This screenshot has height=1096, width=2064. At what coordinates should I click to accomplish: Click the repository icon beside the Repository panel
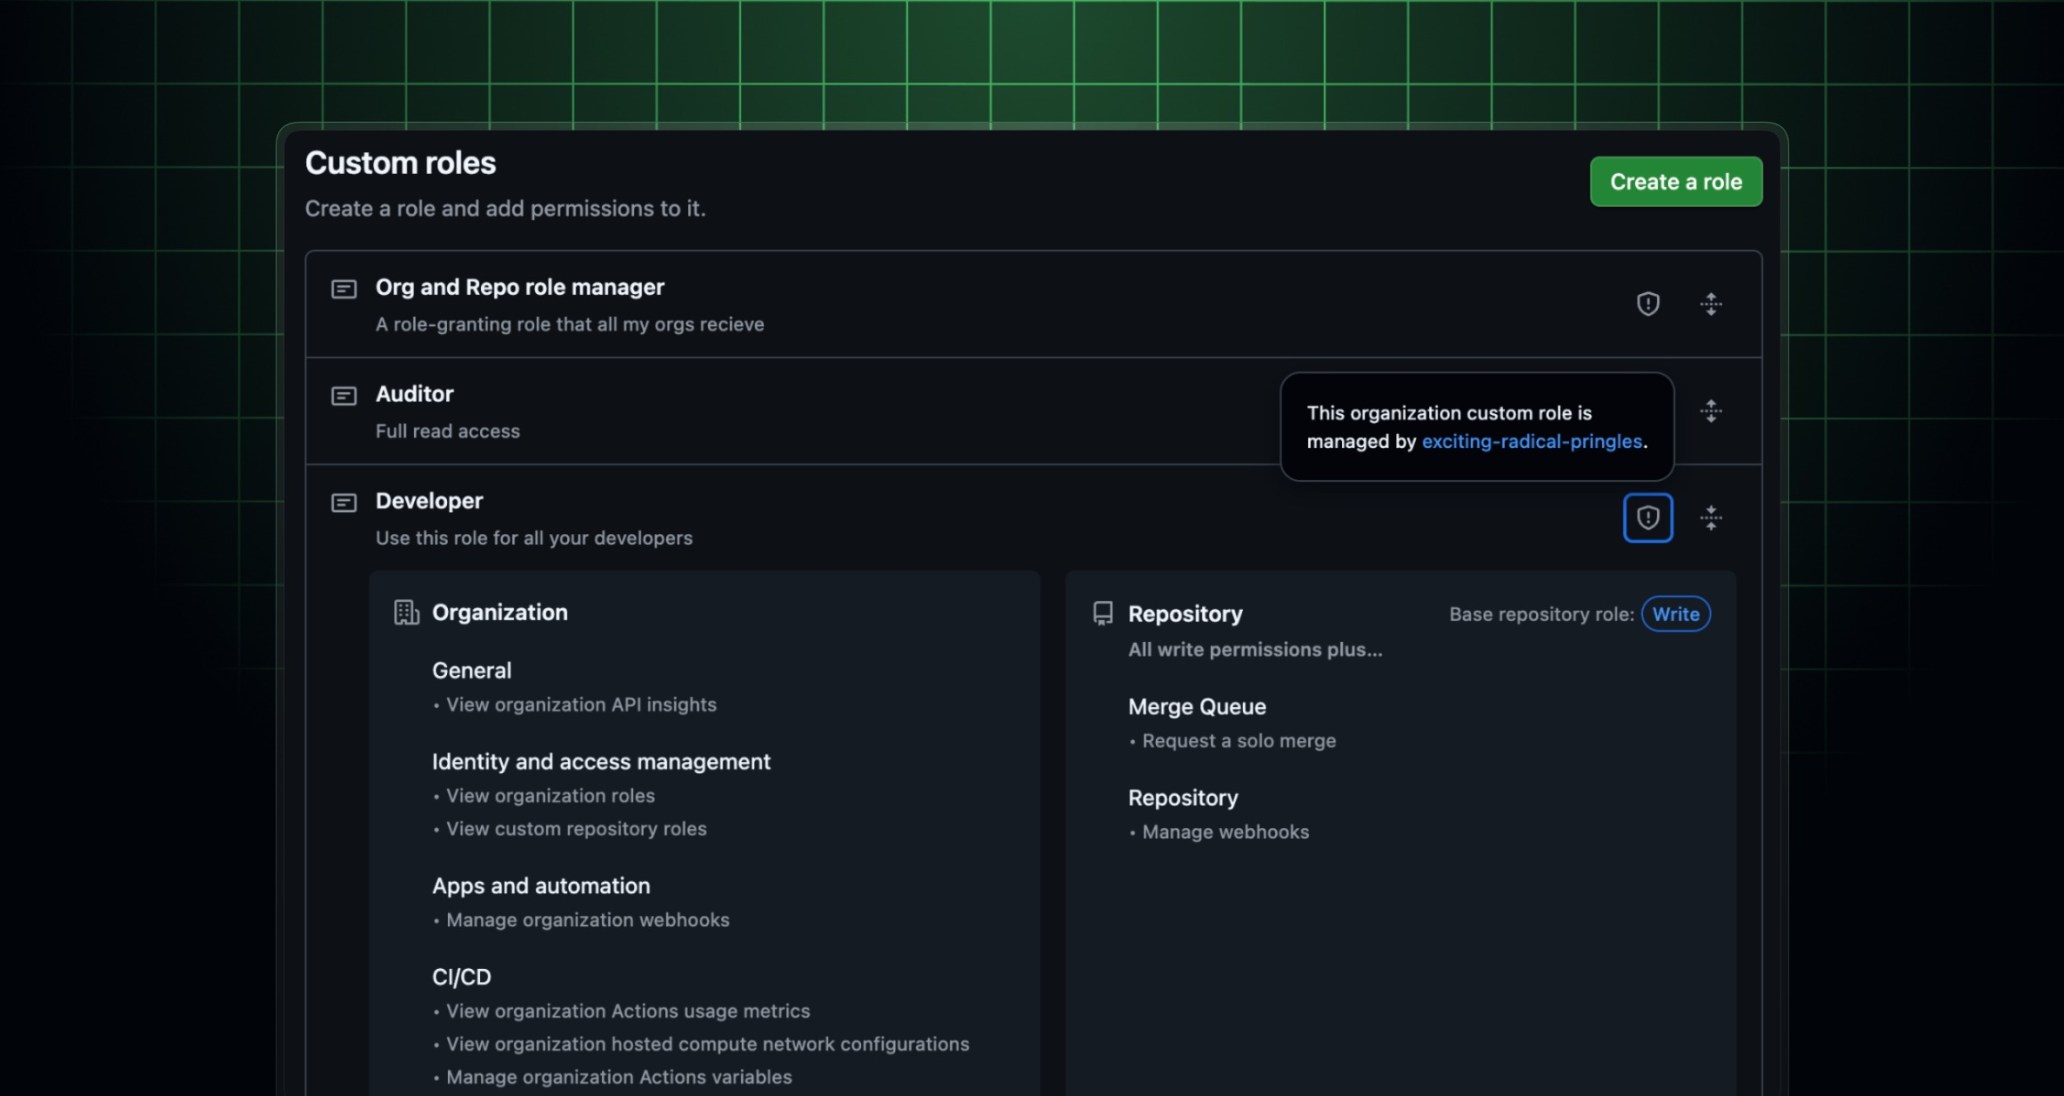[1102, 612]
